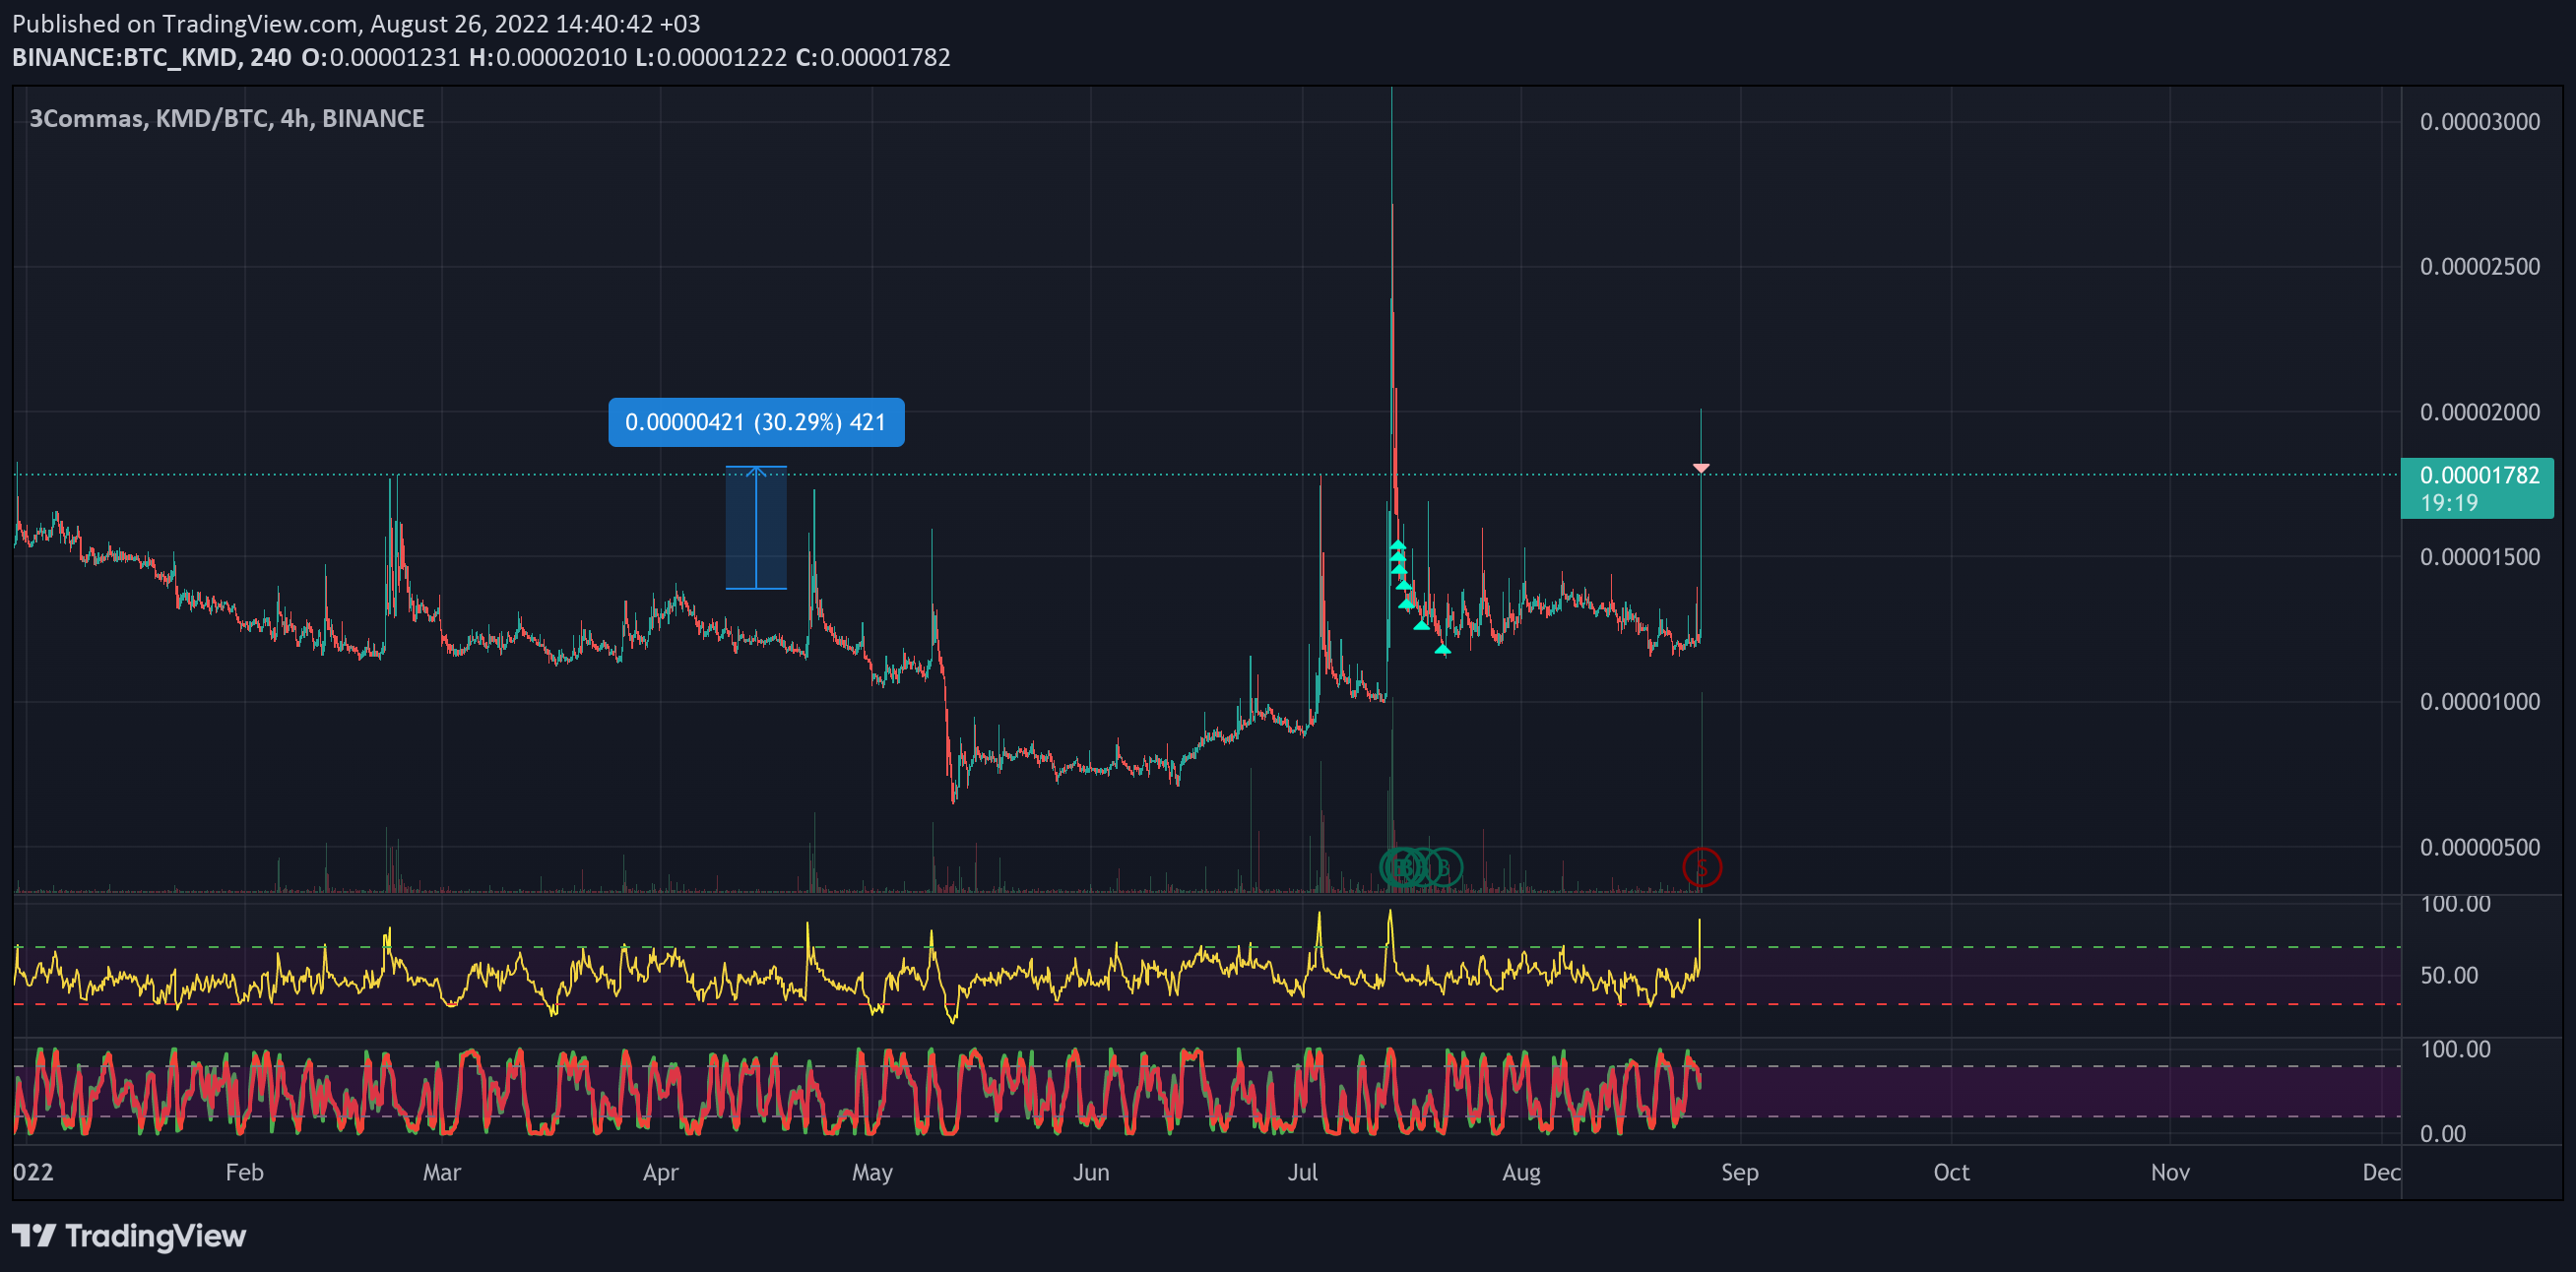Image resolution: width=2576 pixels, height=1272 pixels.
Task: Click the Feb label on the time axis
Action: click(x=244, y=1172)
